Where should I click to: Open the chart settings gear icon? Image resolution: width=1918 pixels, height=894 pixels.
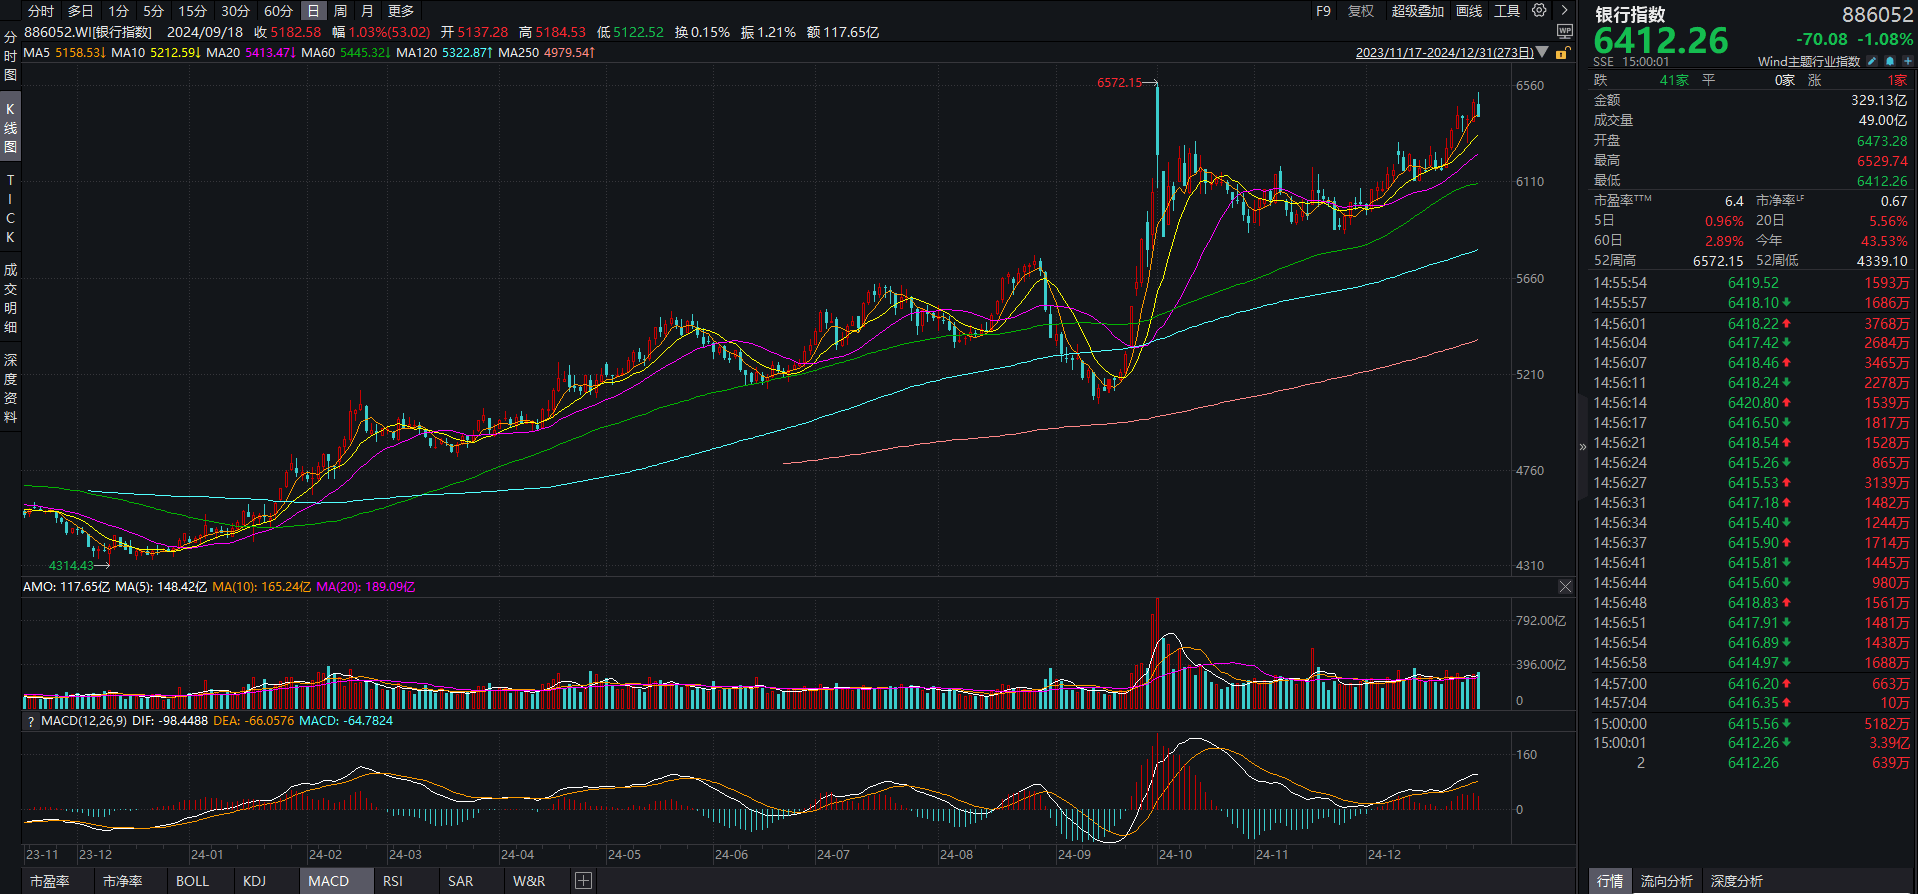tap(1539, 10)
